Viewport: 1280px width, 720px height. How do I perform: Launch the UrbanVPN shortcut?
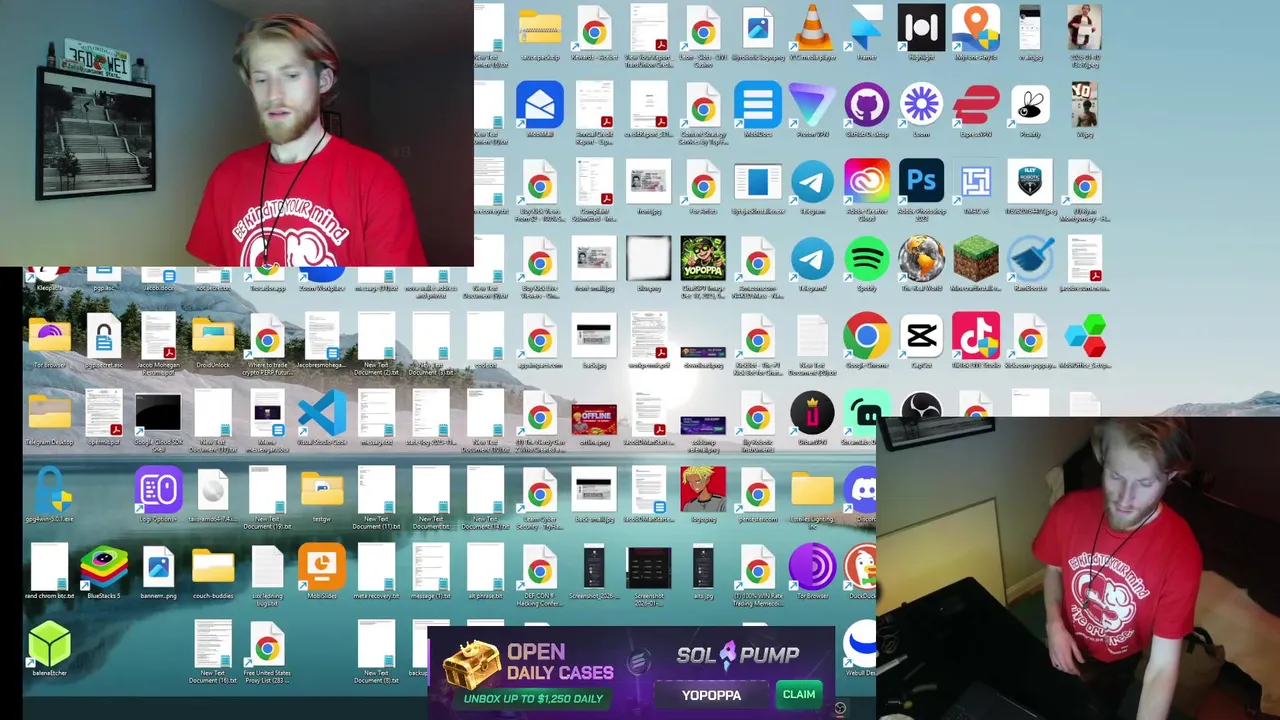click(x=812, y=414)
